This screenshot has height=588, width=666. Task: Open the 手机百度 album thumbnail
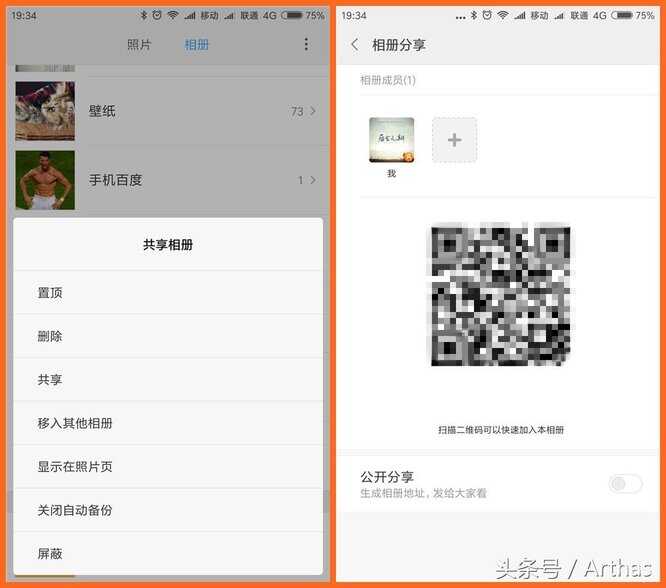pos(45,180)
